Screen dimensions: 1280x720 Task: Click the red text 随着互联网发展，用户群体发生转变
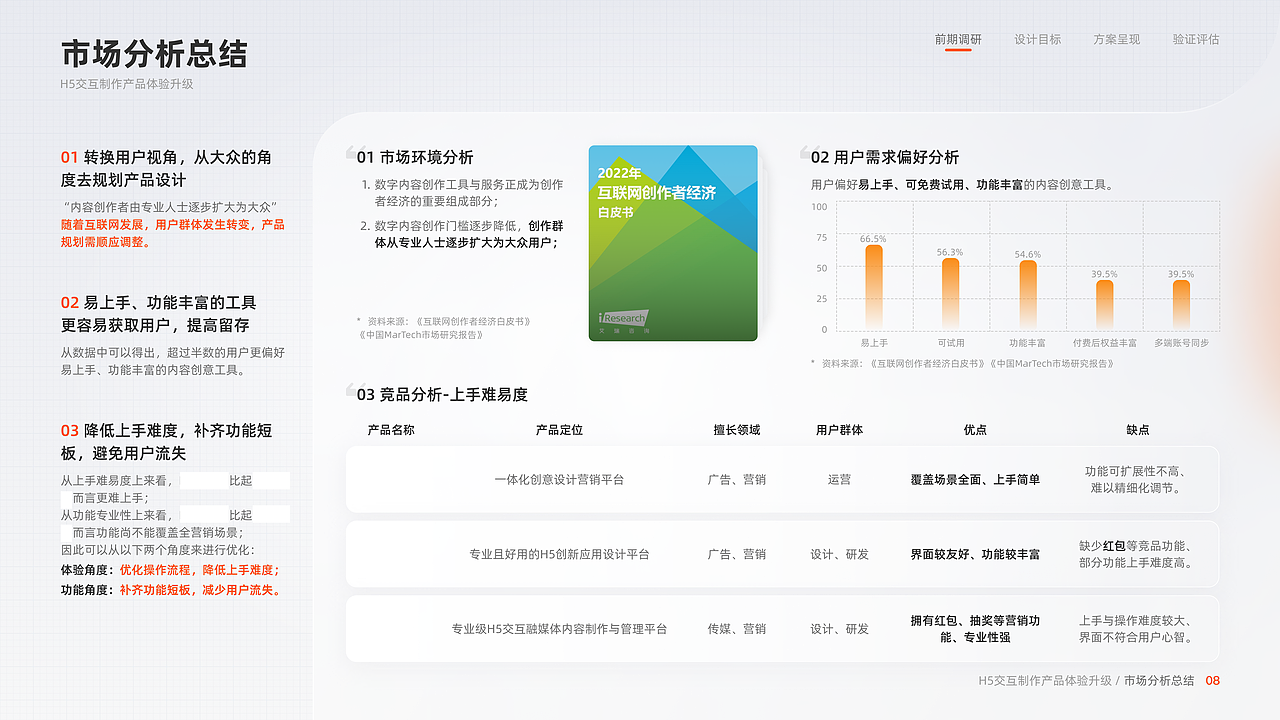173,233
